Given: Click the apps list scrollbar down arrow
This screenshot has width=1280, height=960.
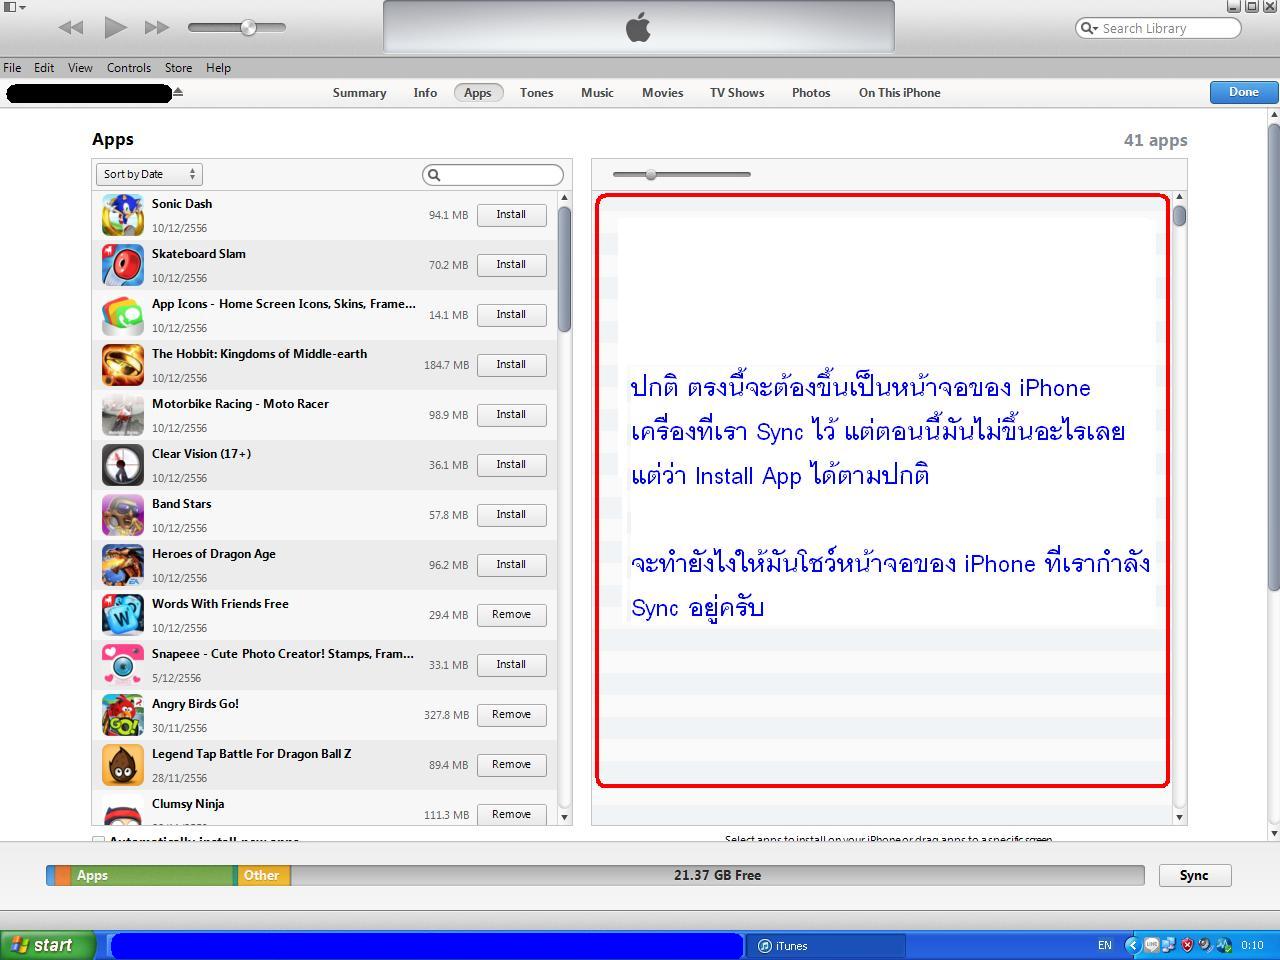Looking at the screenshot, I should [x=564, y=817].
